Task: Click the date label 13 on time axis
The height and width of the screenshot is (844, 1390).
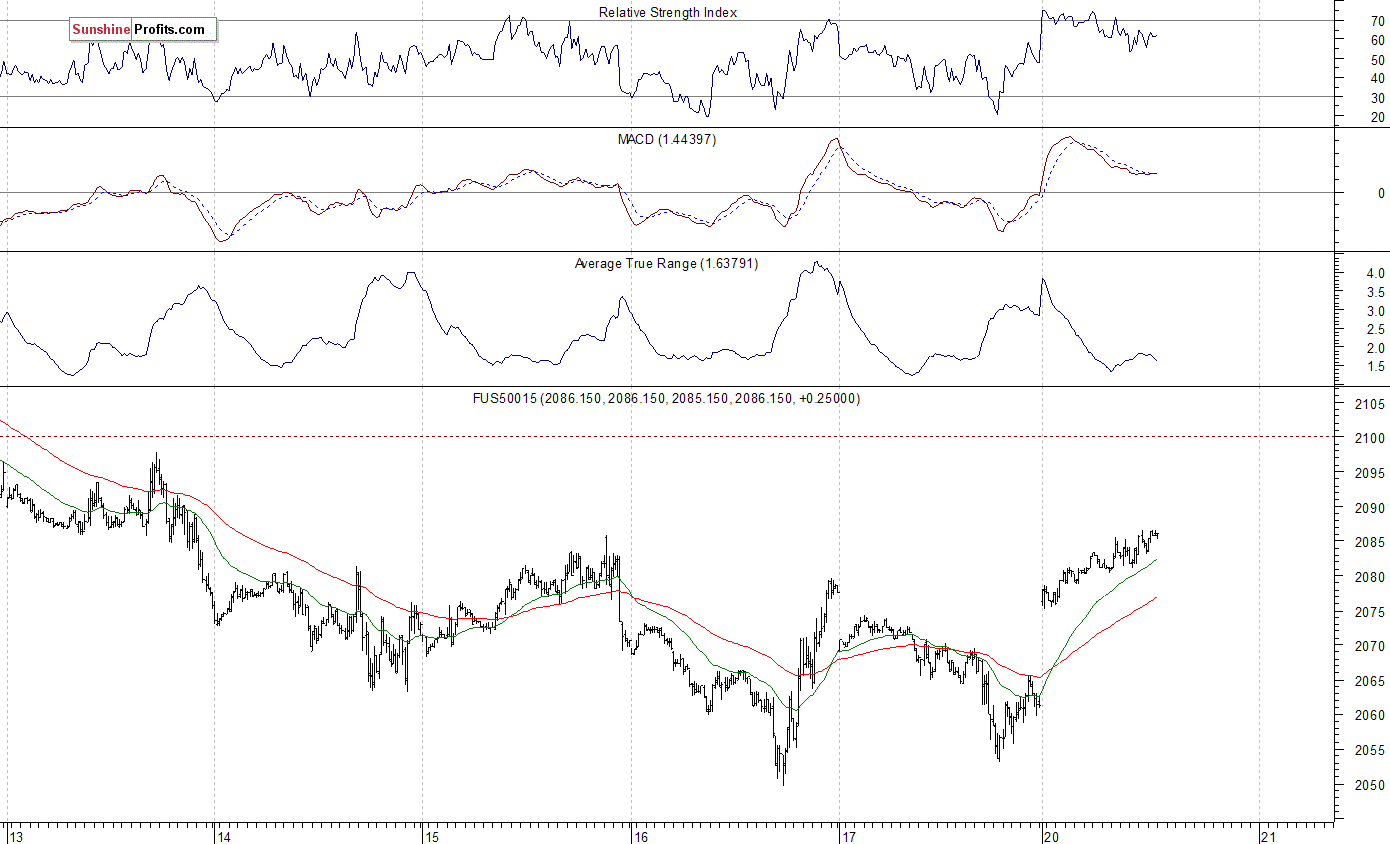Action: (x=15, y=836)
